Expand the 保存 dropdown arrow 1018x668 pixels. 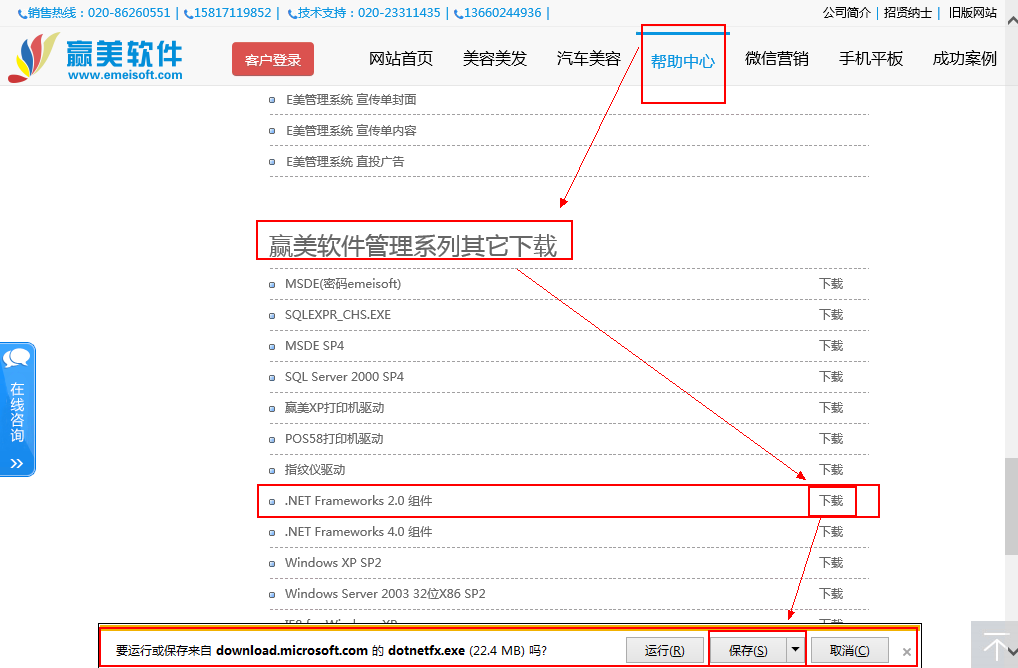pos(795,650)
